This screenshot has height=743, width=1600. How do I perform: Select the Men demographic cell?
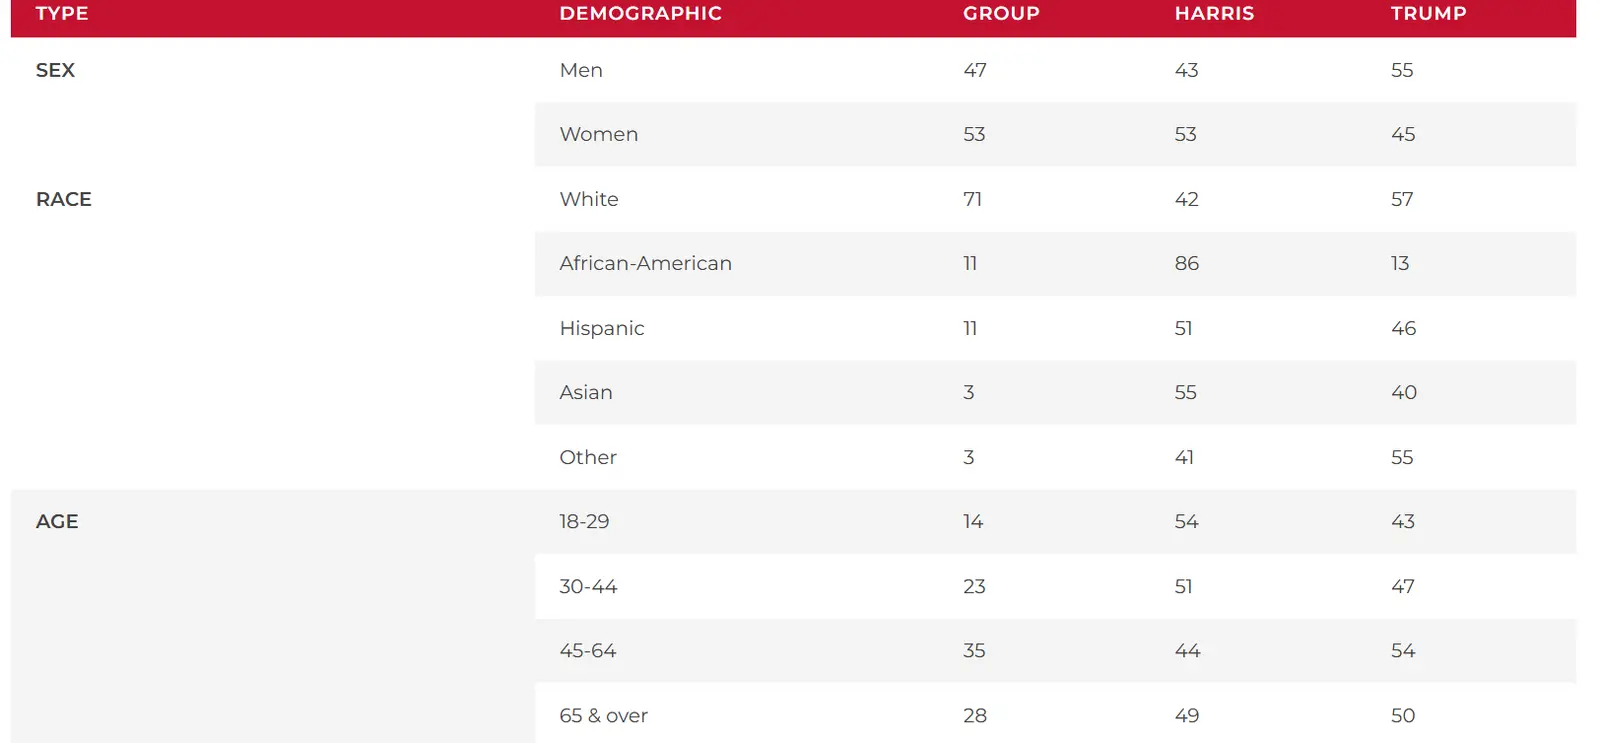click(581, 70)
